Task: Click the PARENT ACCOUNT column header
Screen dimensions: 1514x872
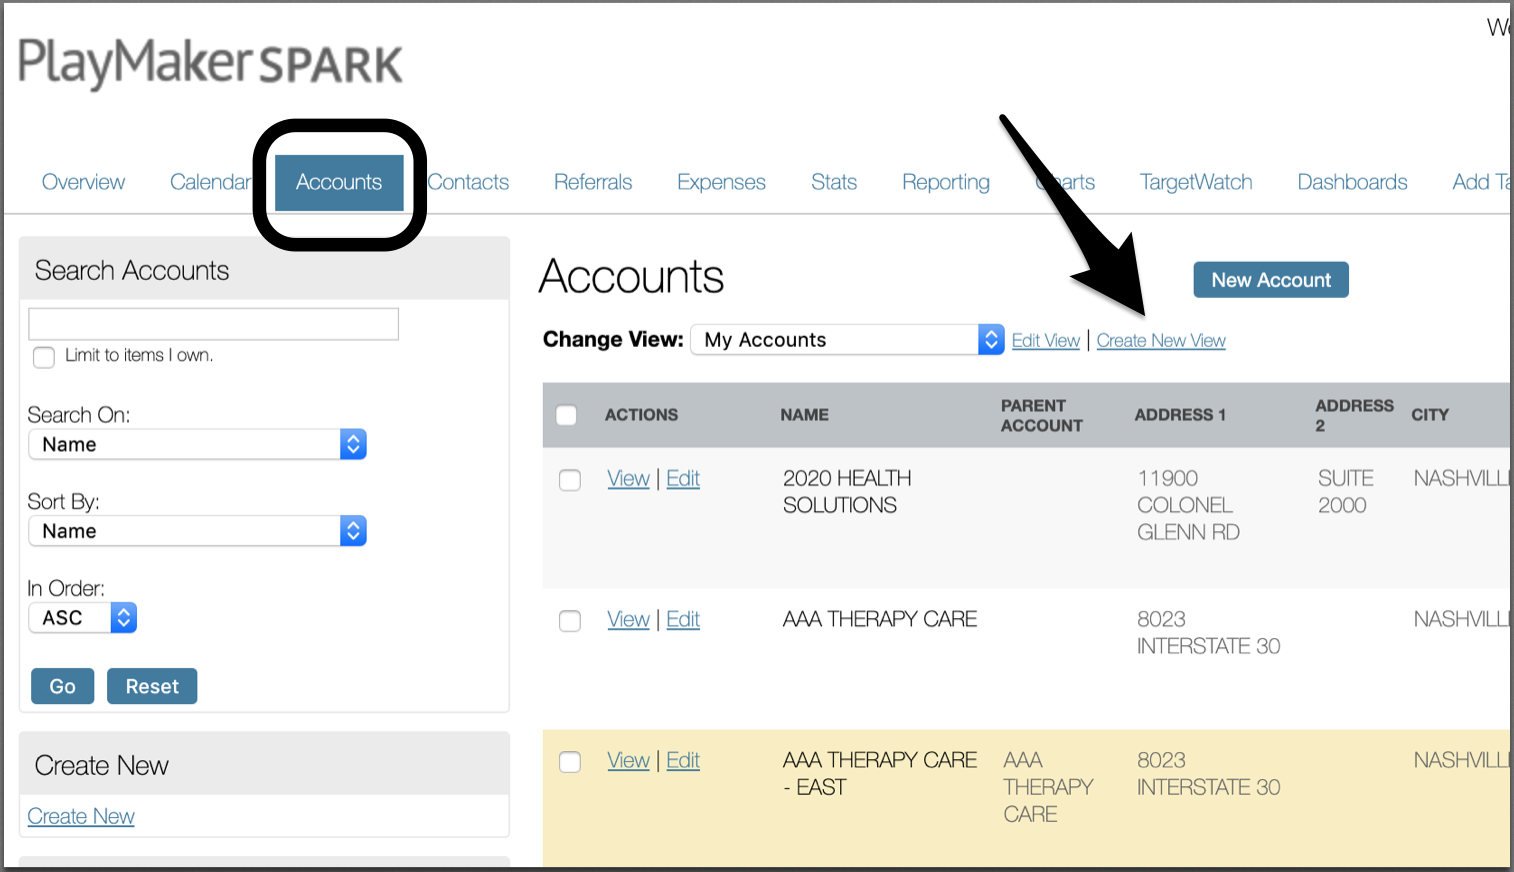Action: click(1042, 415)
